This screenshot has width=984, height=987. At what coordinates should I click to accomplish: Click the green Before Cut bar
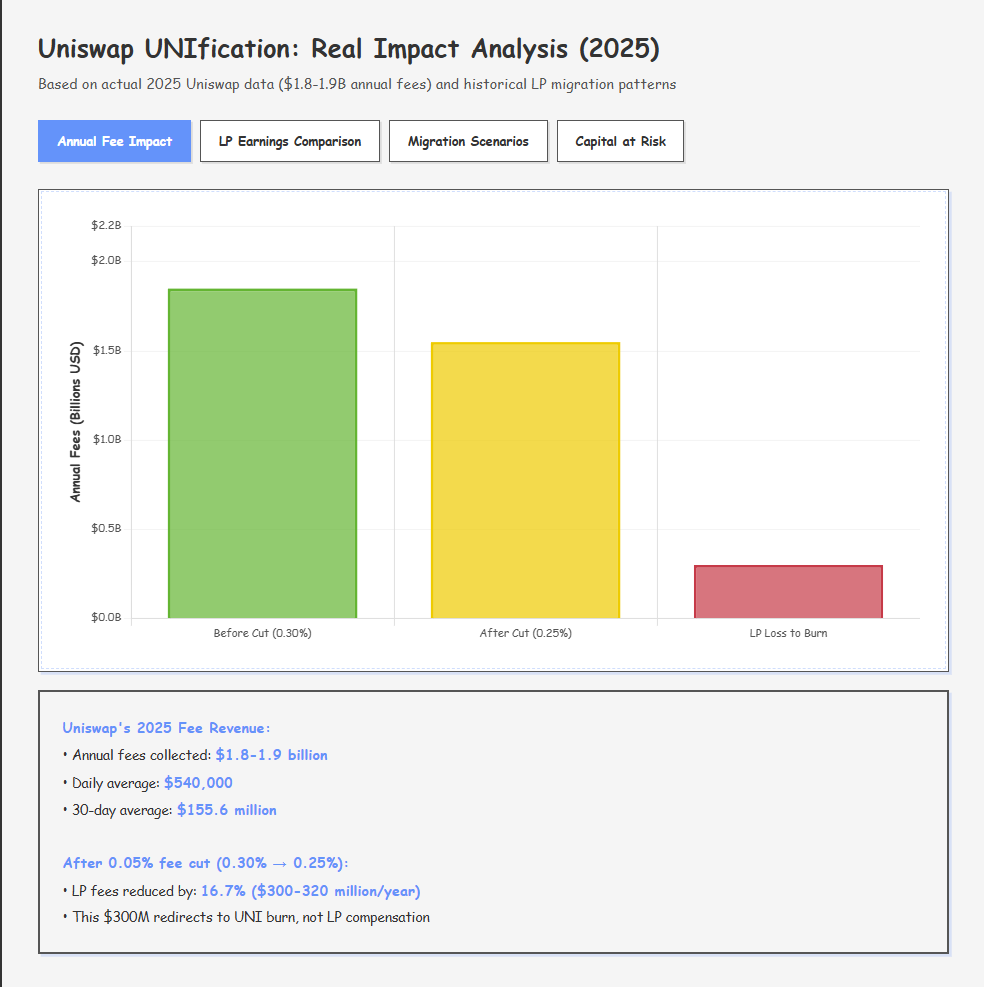tap(263, 453)
